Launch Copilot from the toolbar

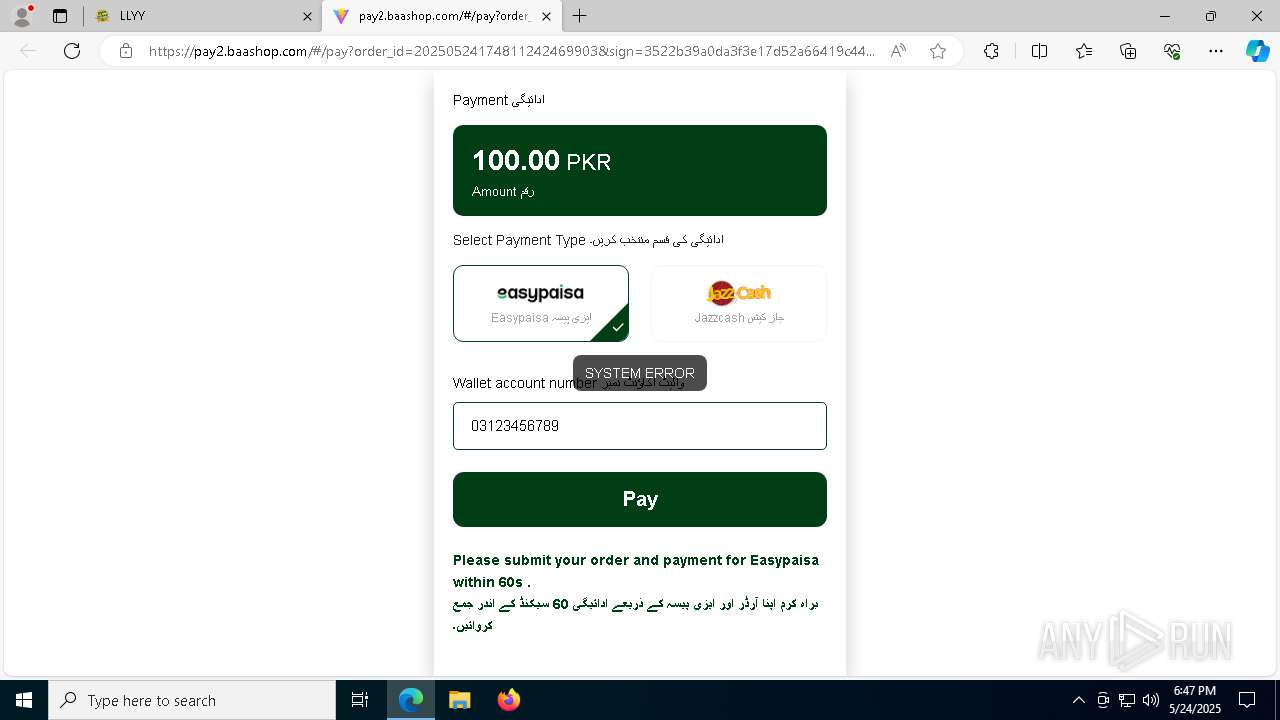(x=1257, y=51)
